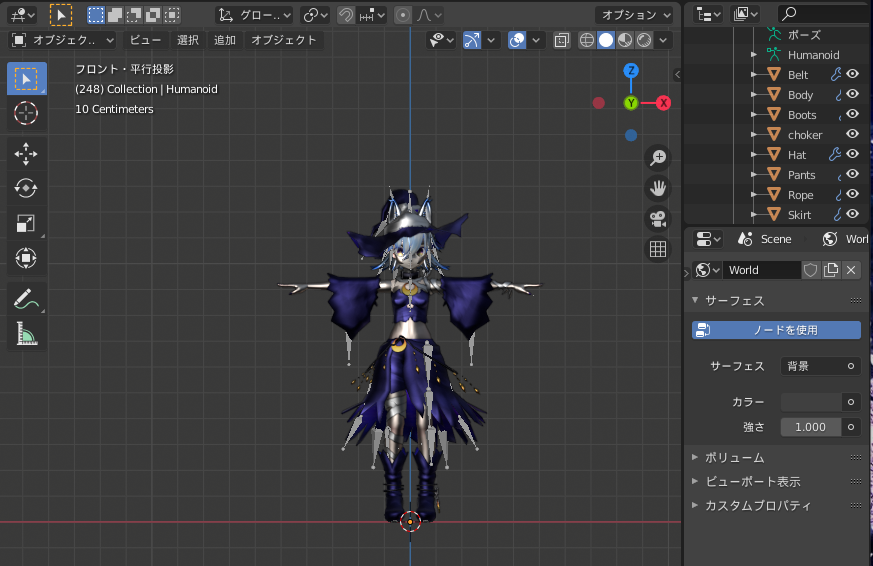Open the 追加 menu

[x=225, y=40]
